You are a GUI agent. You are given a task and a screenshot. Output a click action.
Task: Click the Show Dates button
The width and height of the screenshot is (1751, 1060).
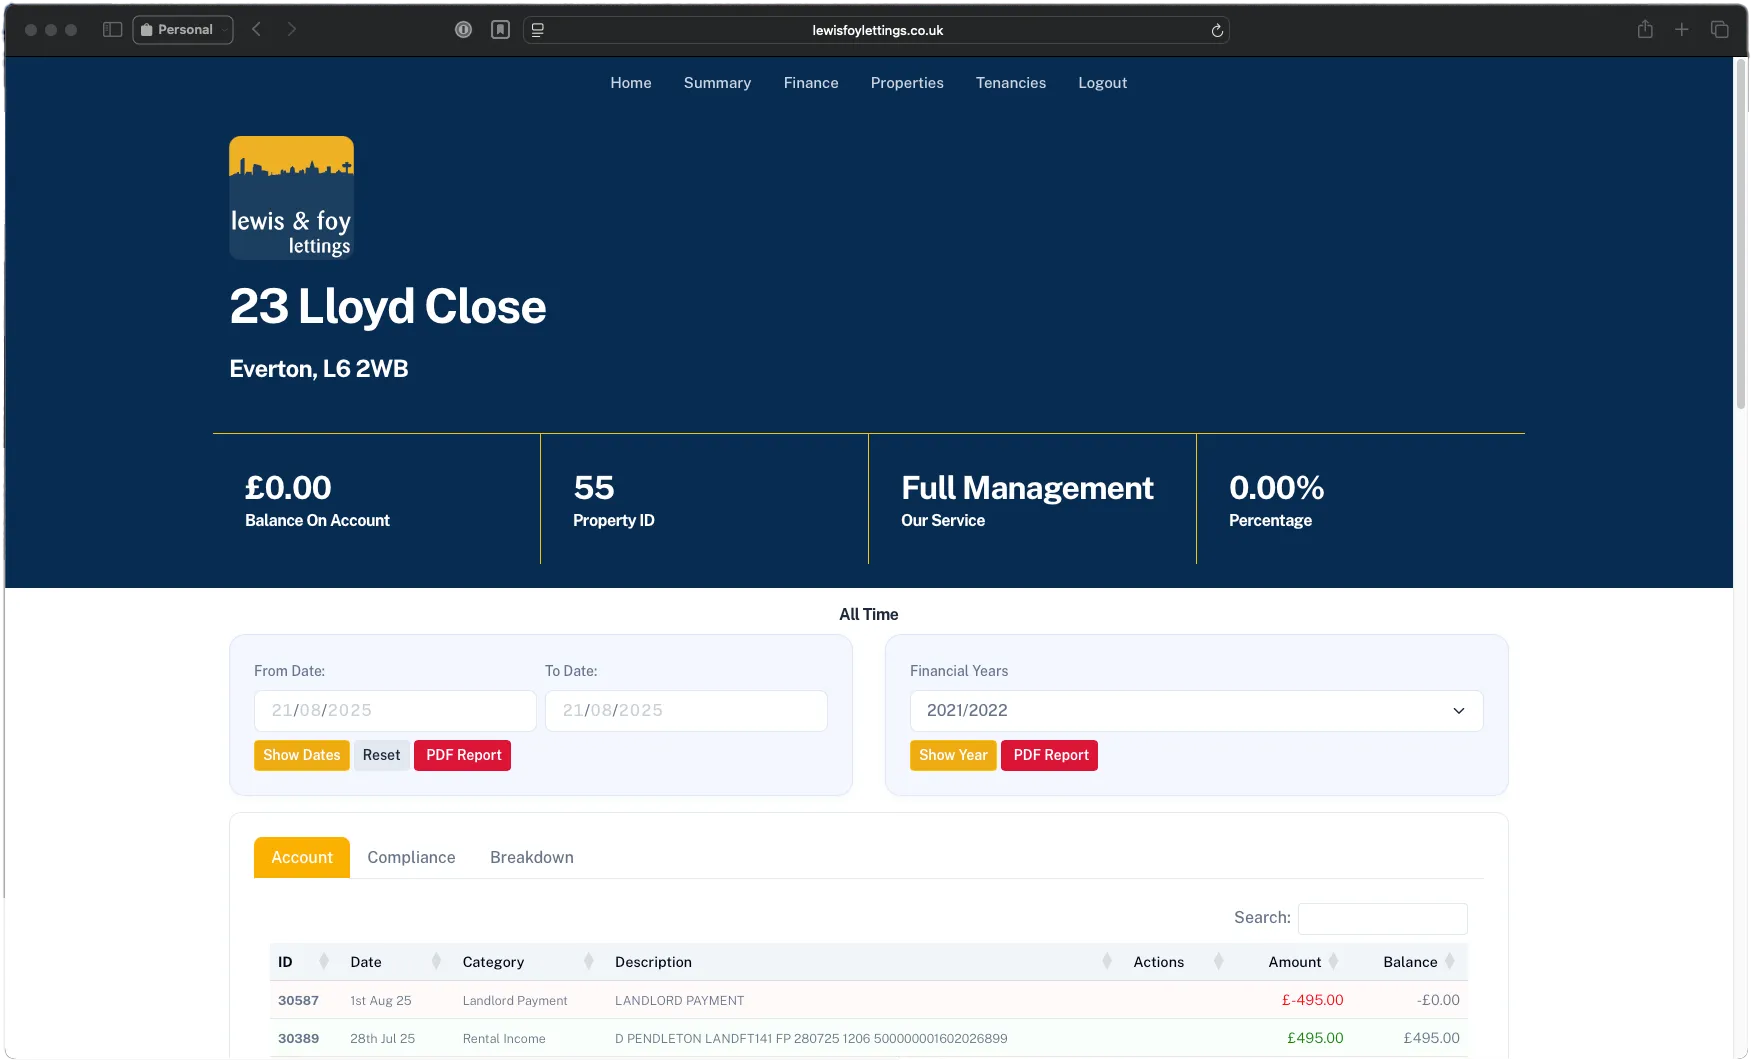click(301, 755)
